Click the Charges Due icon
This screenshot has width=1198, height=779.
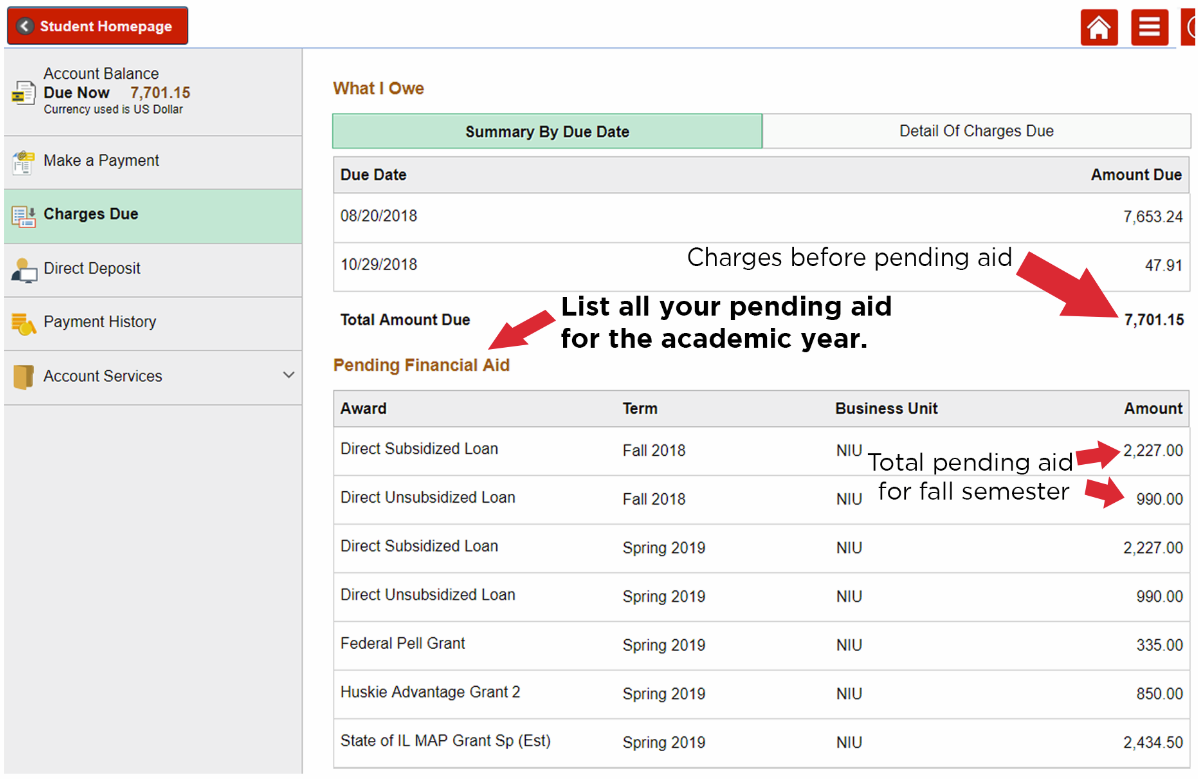(x=23, y=216)
